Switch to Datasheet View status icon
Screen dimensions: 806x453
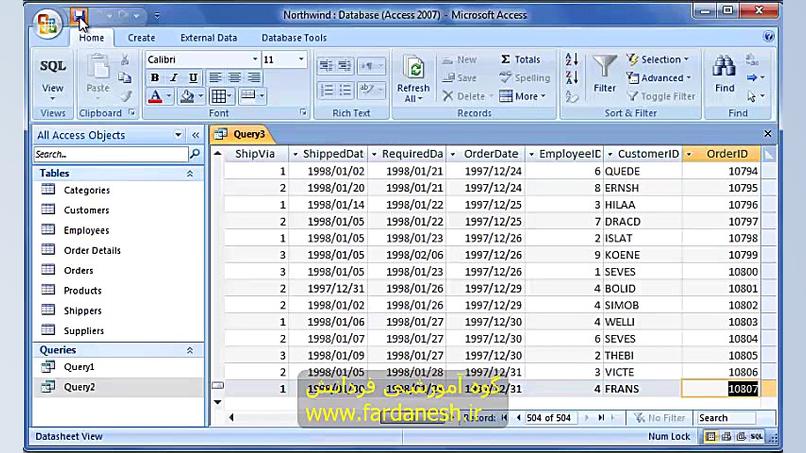pos(710,437)
